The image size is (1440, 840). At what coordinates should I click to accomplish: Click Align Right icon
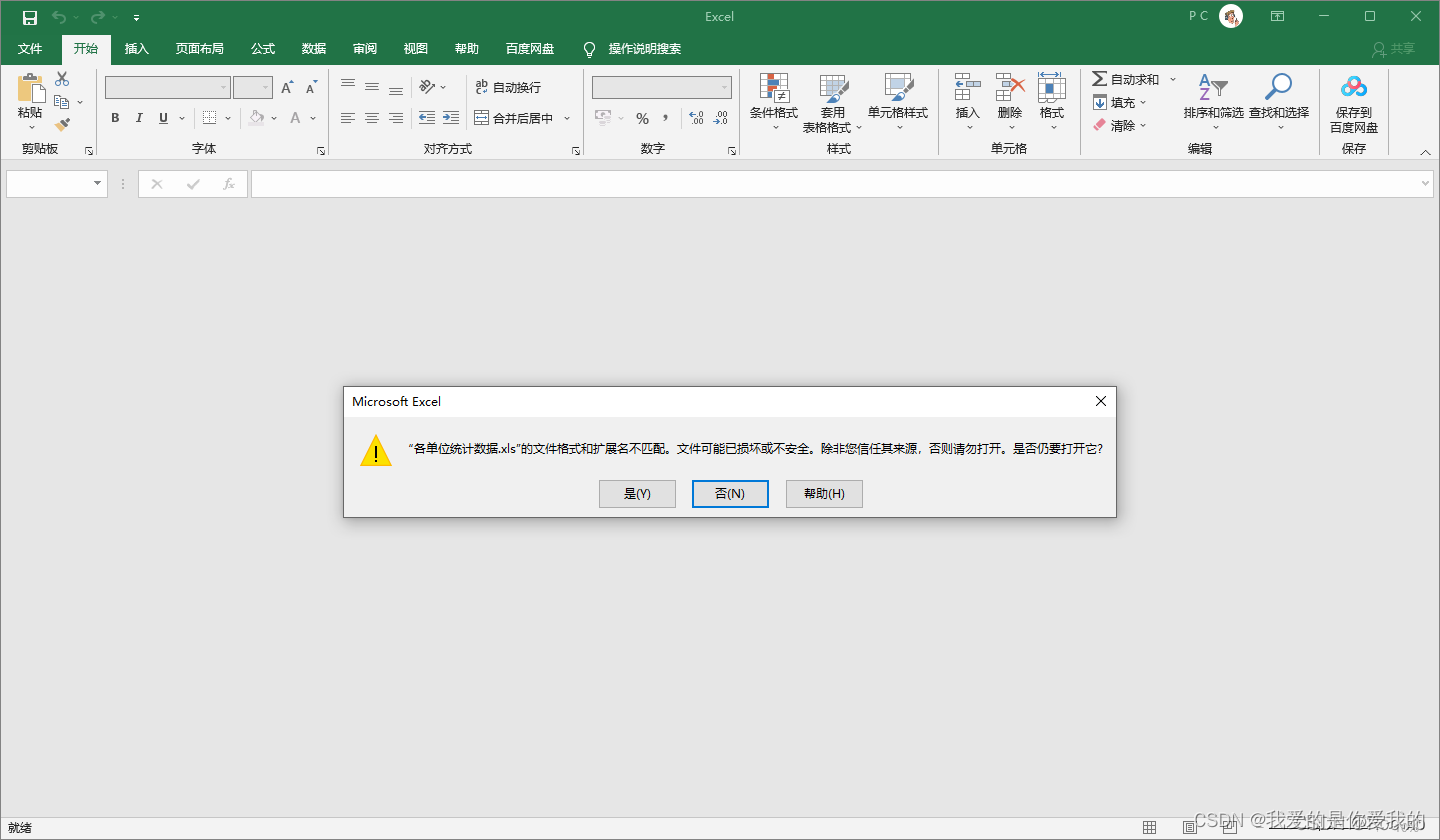(396, 118)
